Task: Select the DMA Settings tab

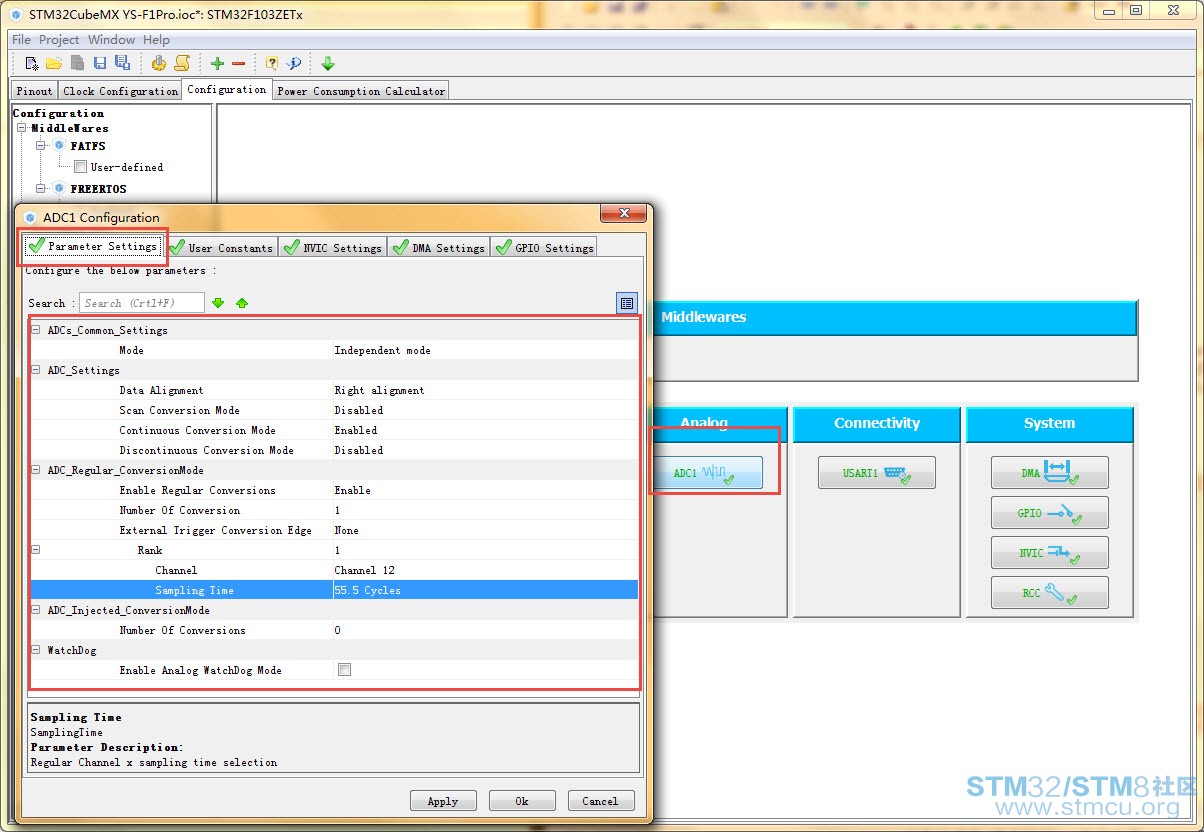Action: [439, 247]
